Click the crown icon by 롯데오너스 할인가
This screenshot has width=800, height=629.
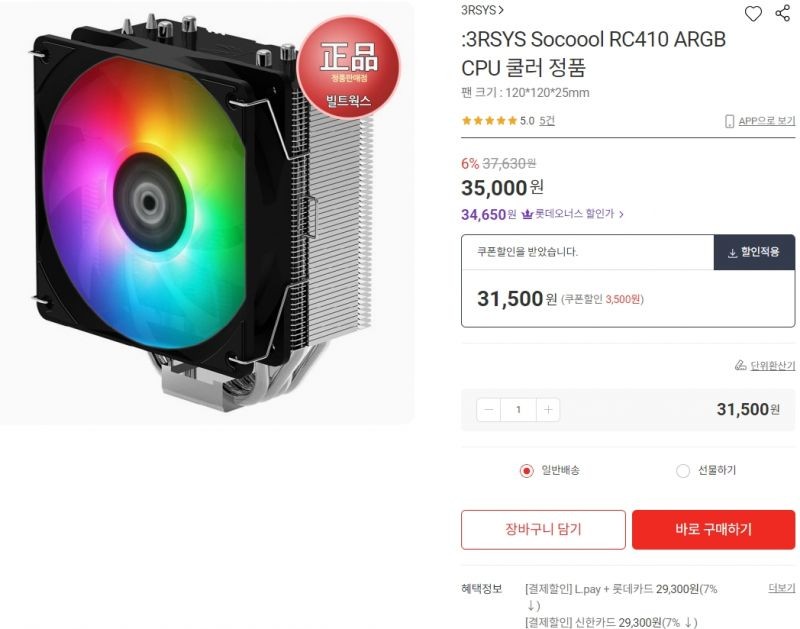point(527,215)
